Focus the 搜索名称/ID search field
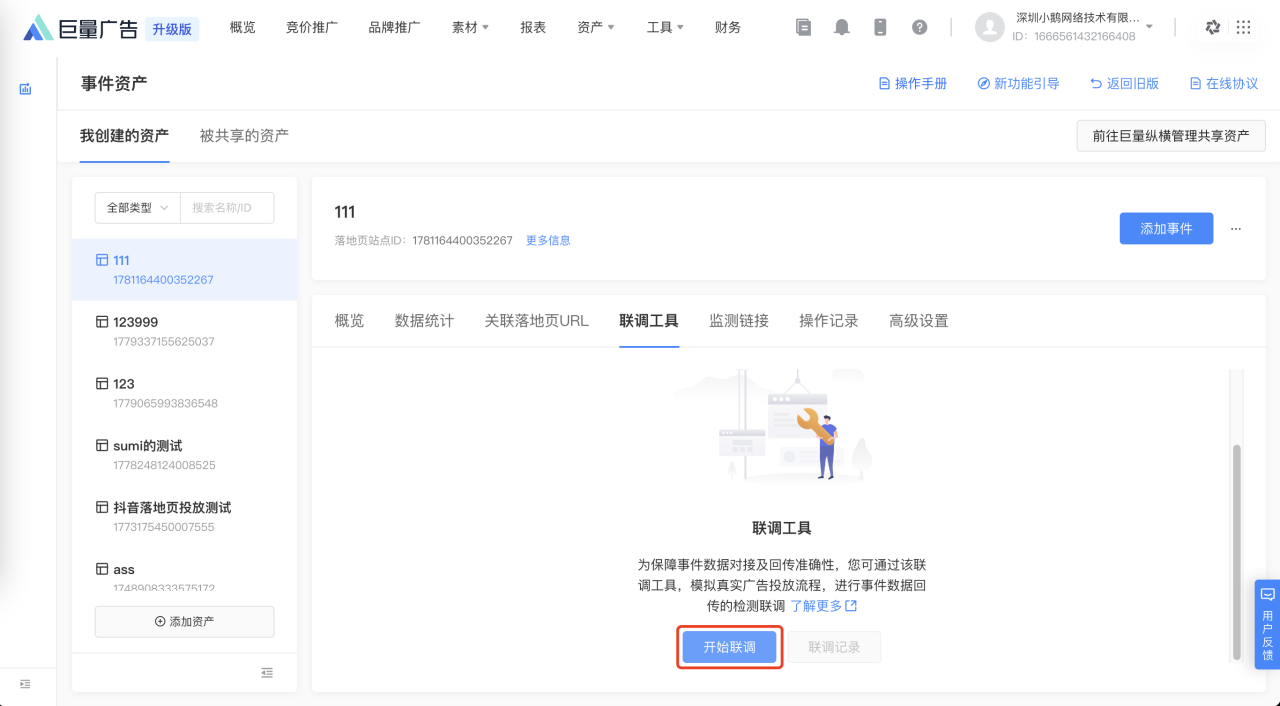Viewport: 1280px width, 706px height. [x=227, y=208]
